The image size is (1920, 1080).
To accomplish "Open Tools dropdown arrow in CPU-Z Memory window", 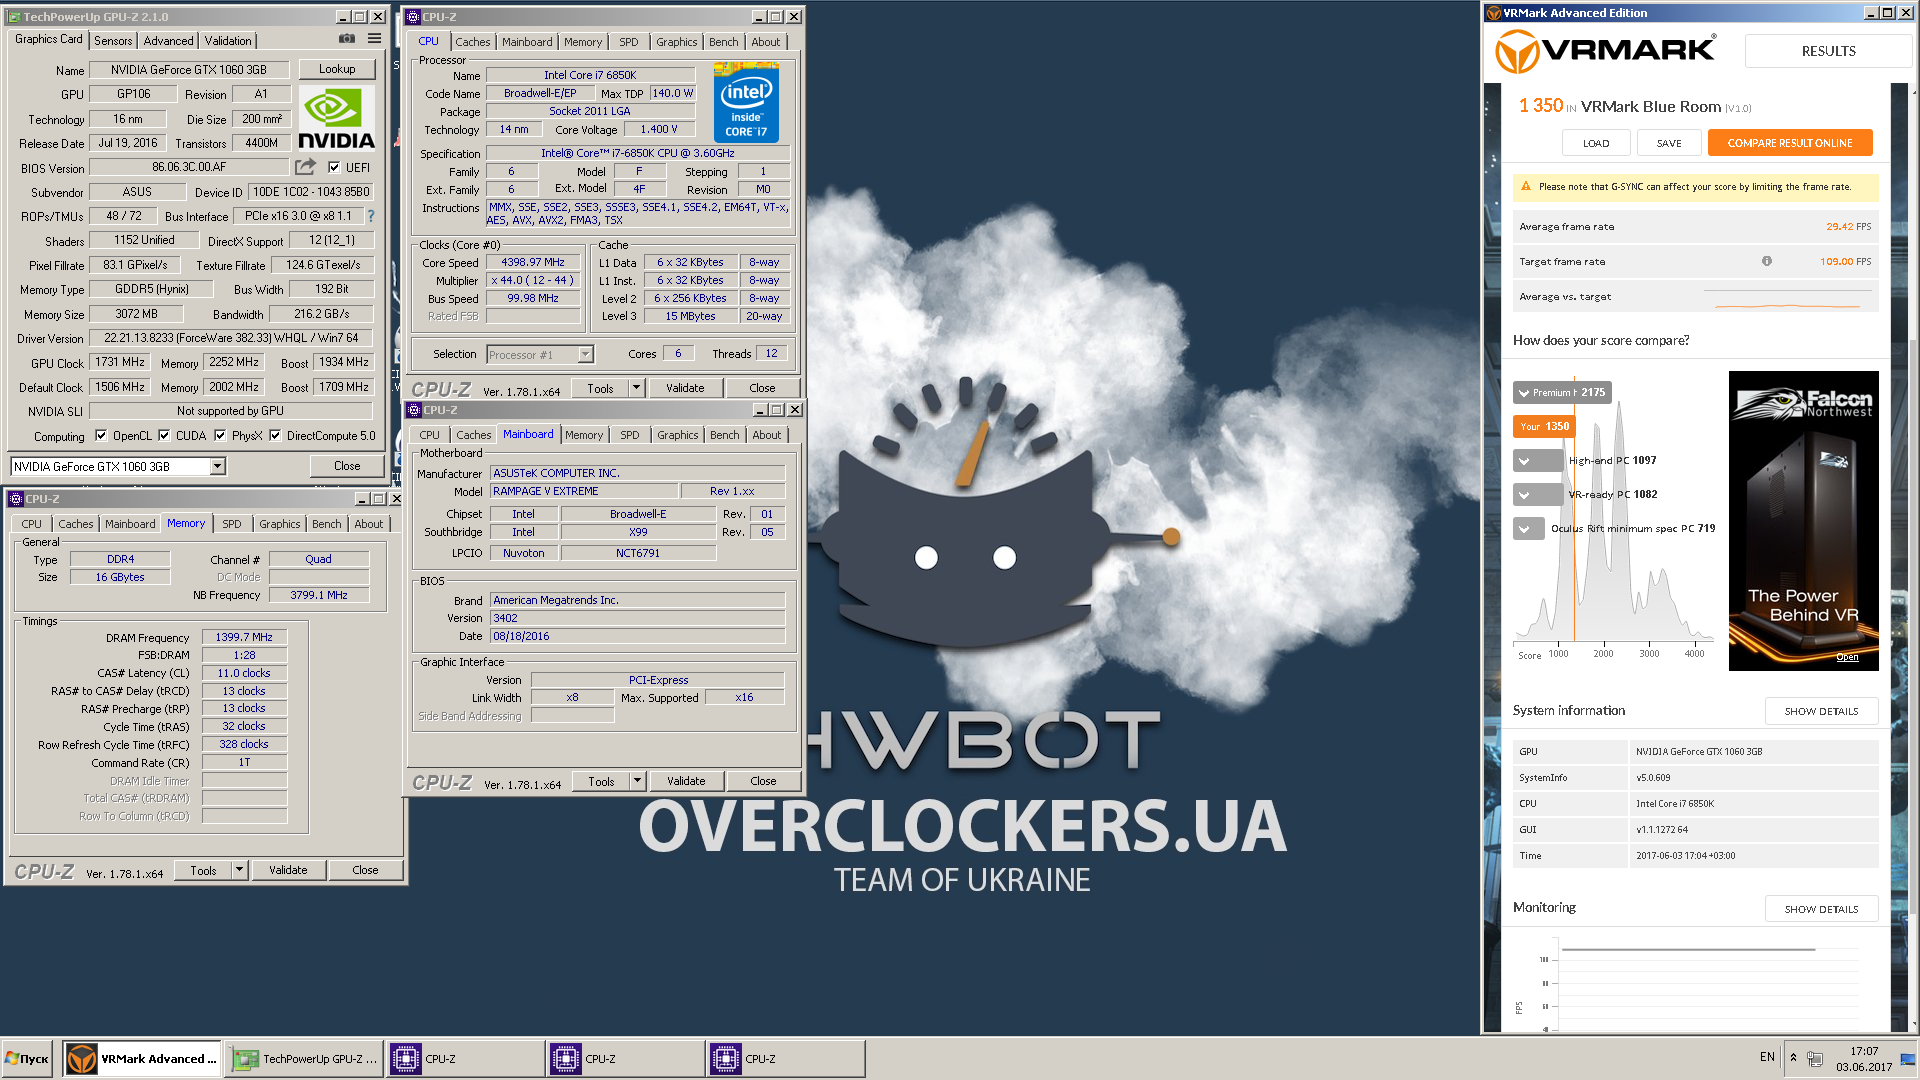I will pyautogui.click(x=239, y=869).
